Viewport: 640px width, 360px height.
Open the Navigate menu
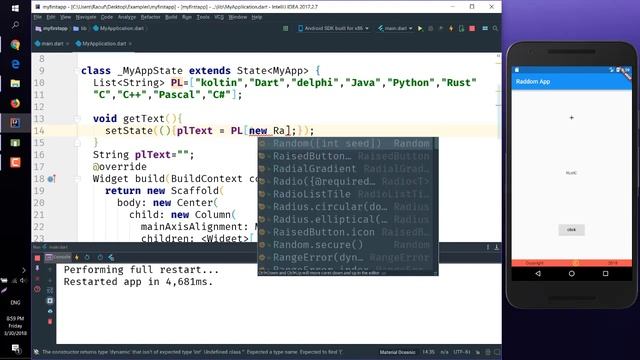coord(86,17)
